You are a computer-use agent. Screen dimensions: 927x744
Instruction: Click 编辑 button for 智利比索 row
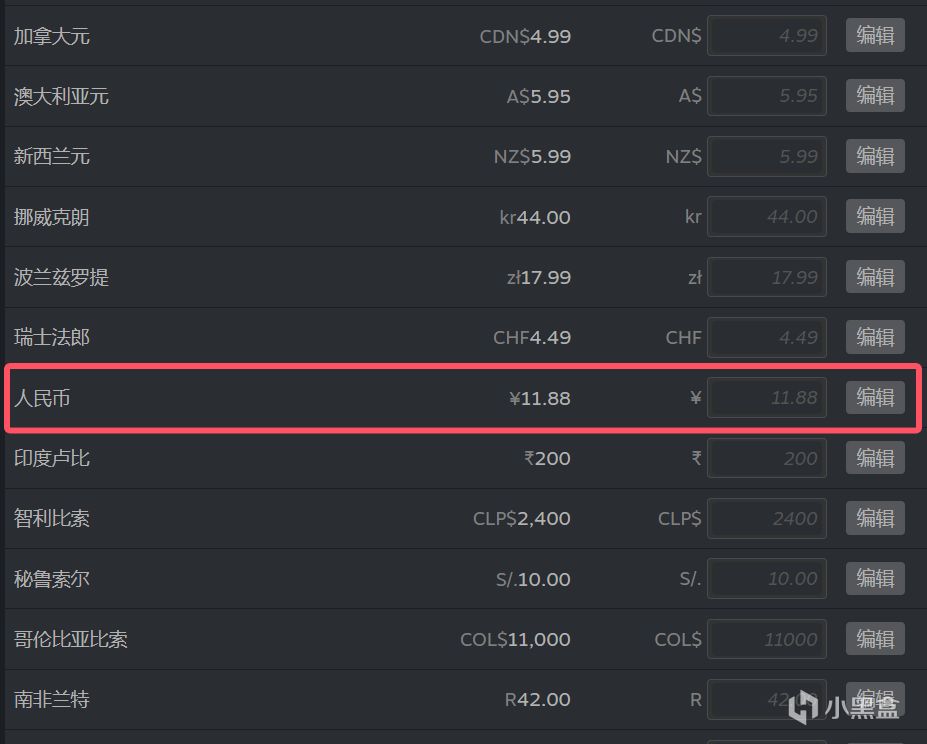(x=875, y=518)
